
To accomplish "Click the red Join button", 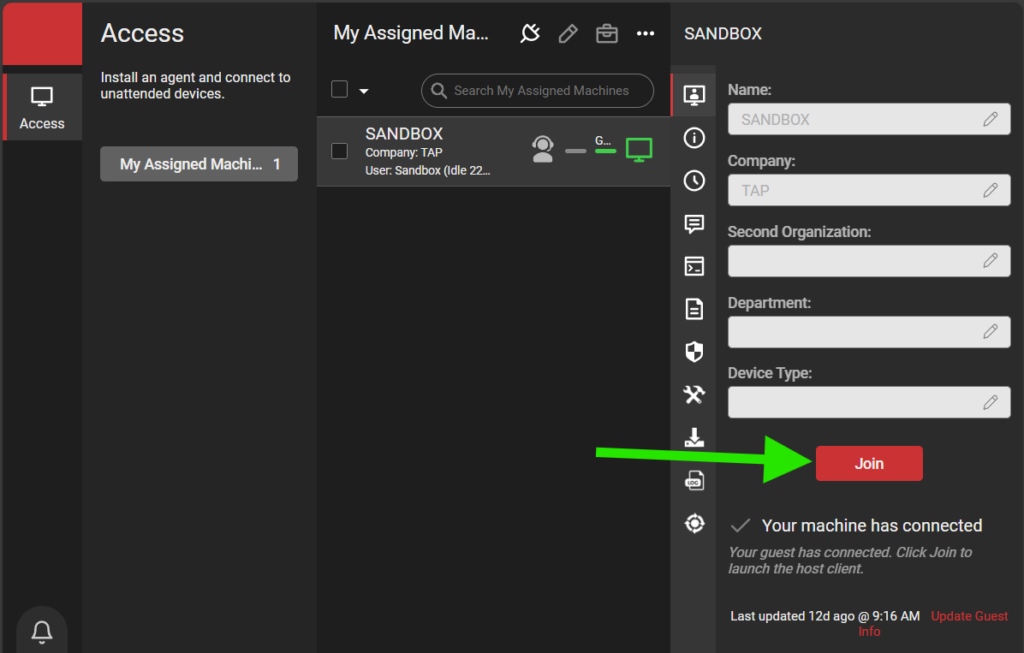I will click(869, 464).
